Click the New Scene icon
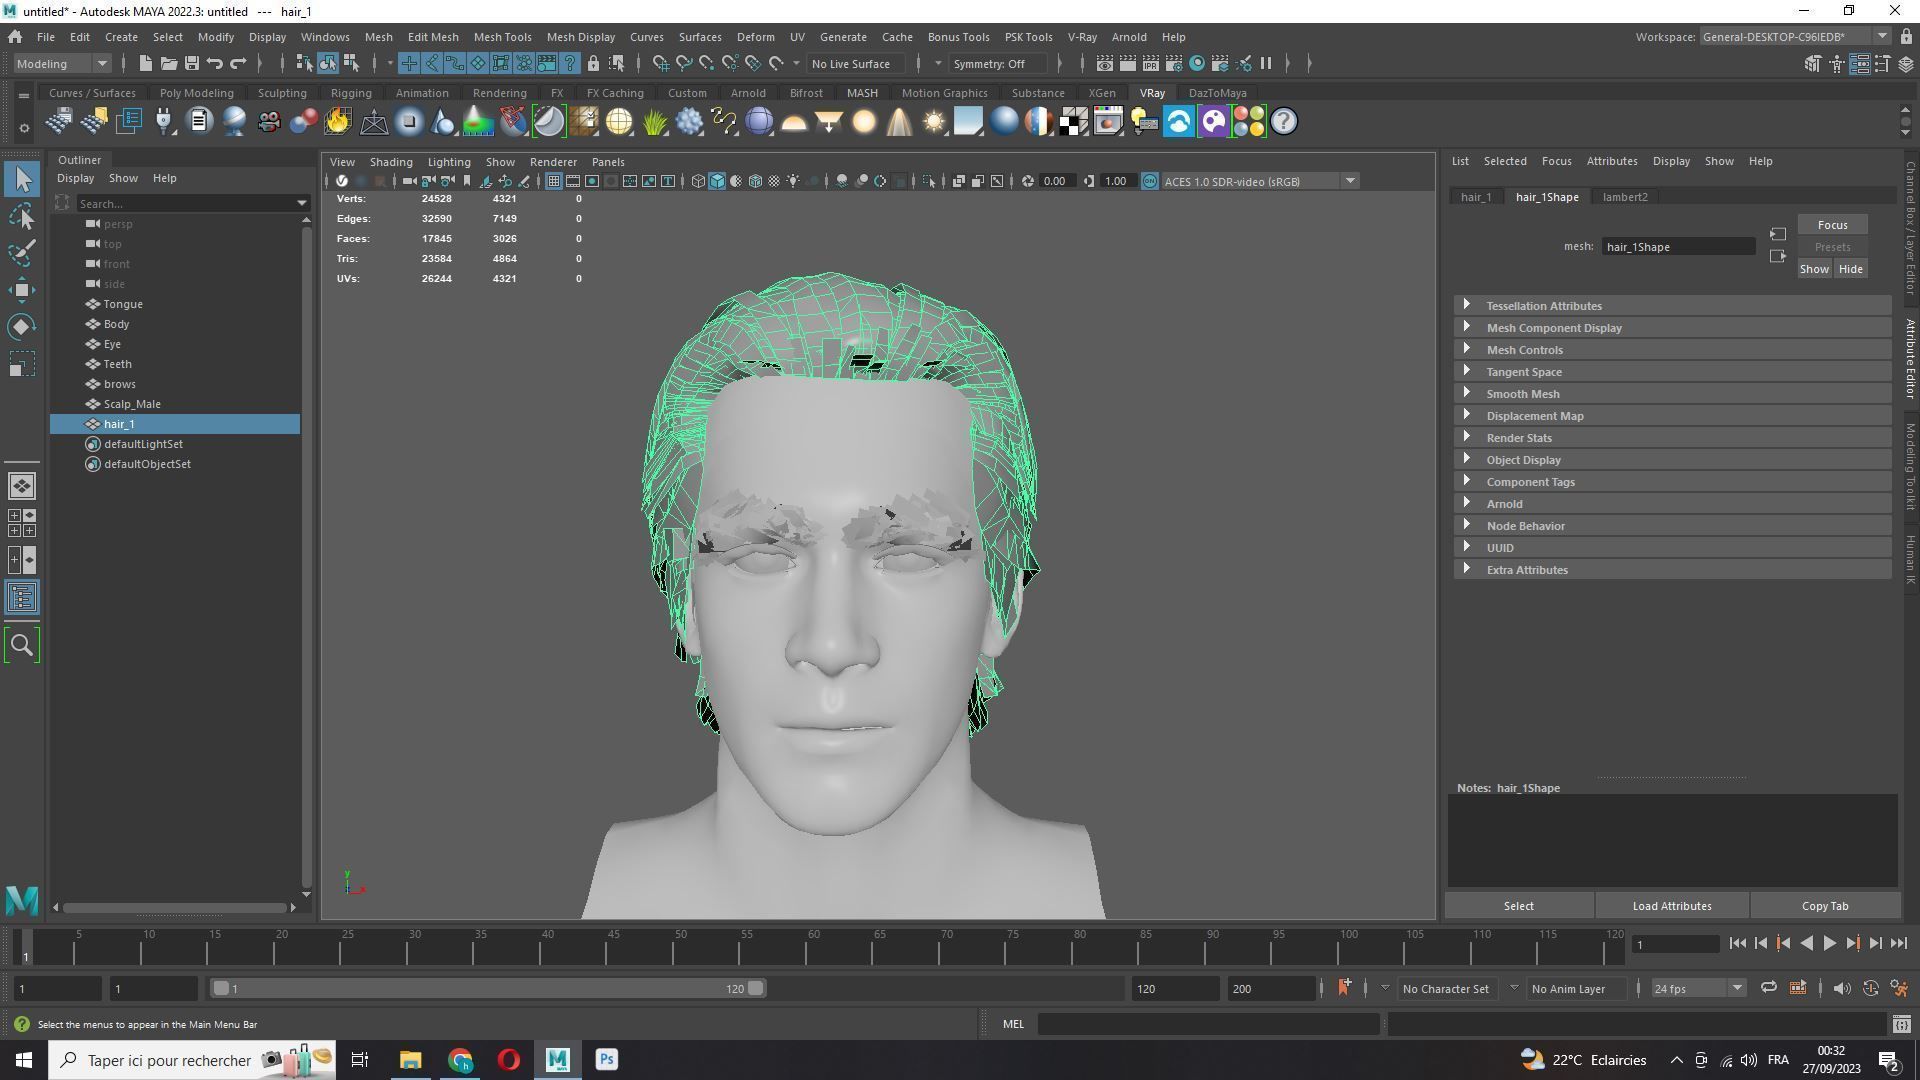Image resolution: width=1920 pixels, height=1080 pixels. point(145,64)
